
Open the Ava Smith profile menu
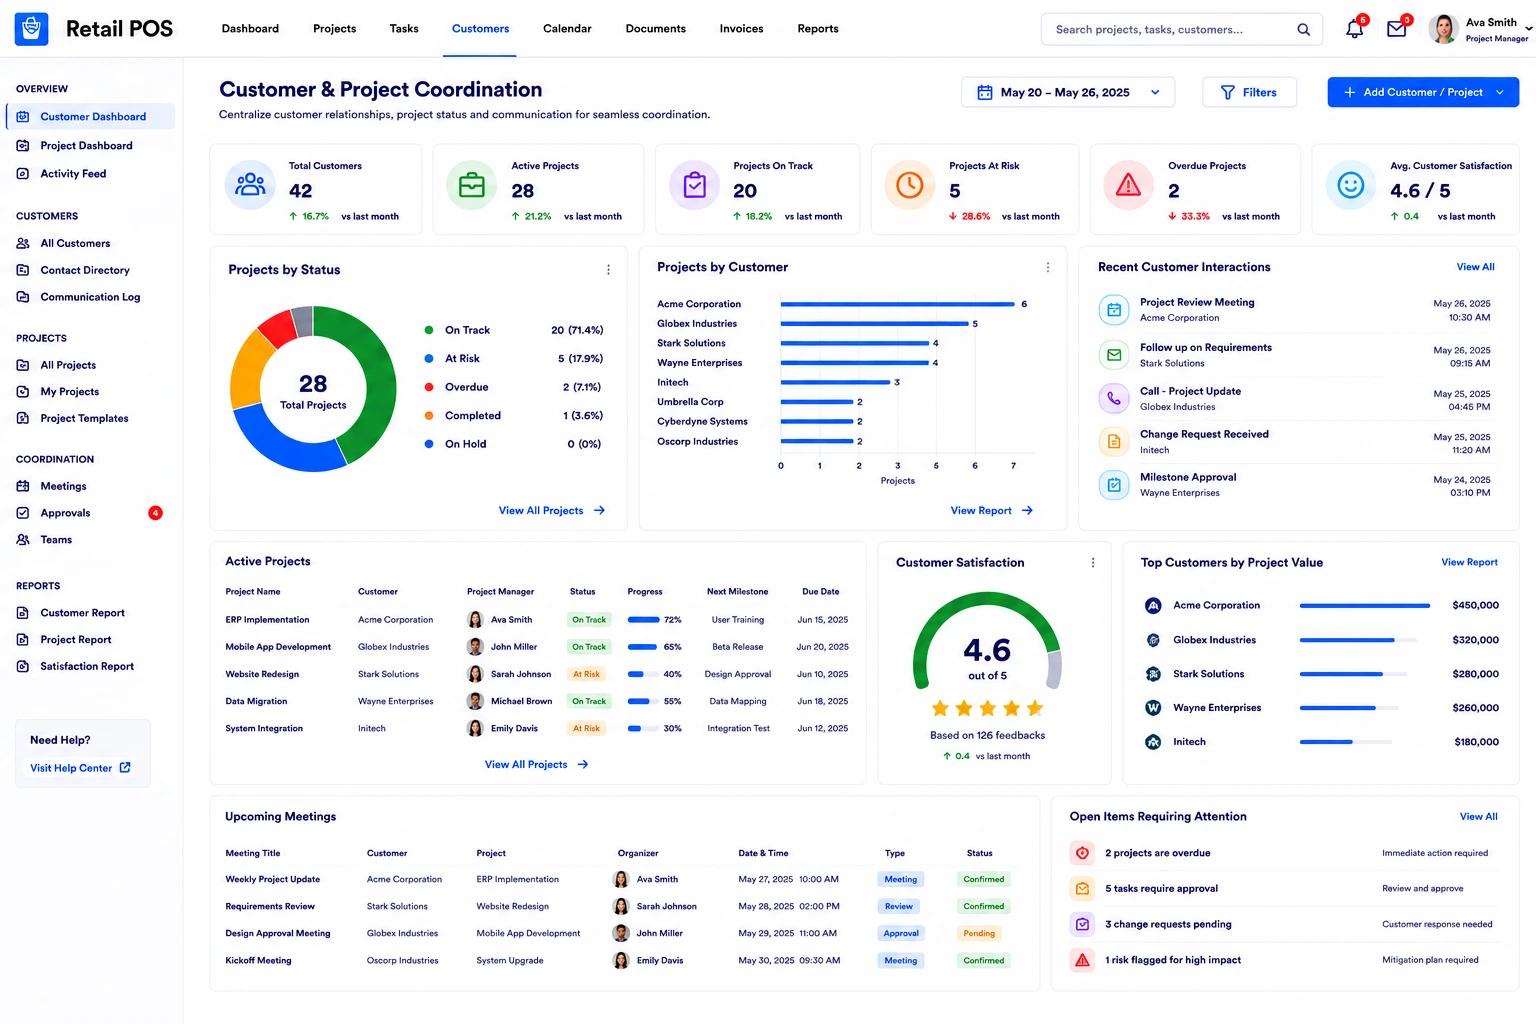click(x=1479, y=29)
